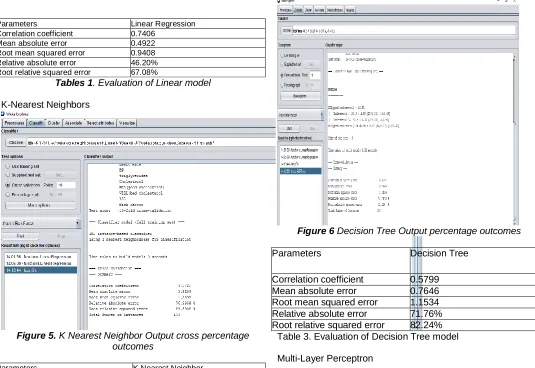This screenshot has width=535, height=368.
Task: Click the Start button in the Decision Tree window
Action: click(x=289, y=129)
